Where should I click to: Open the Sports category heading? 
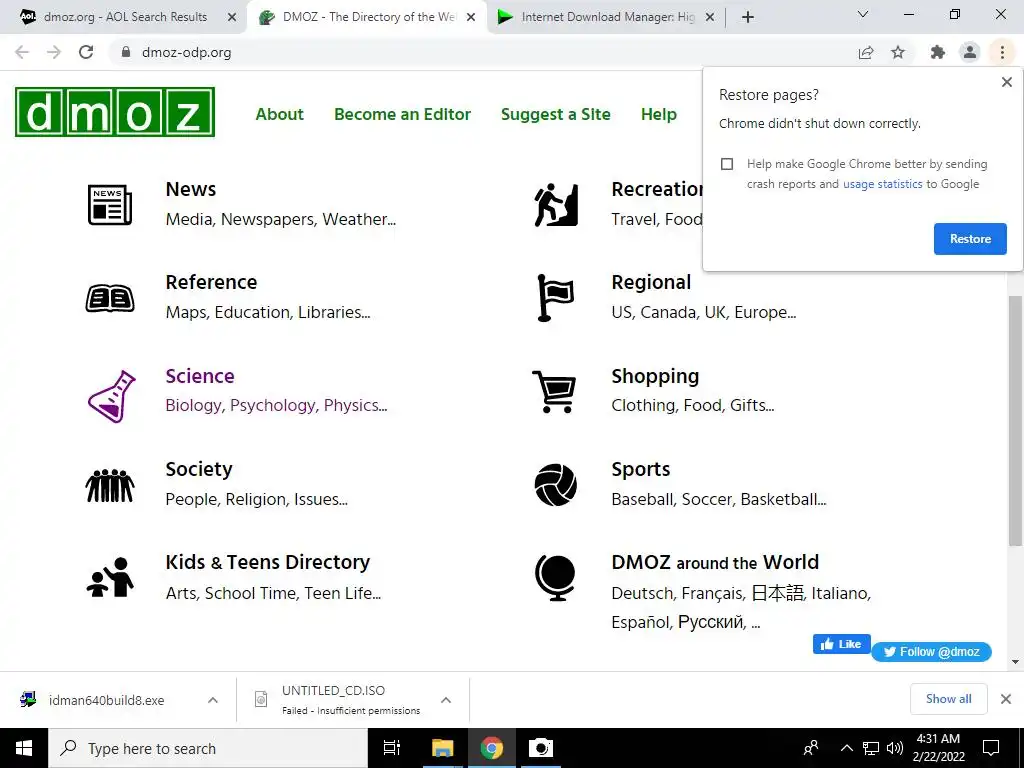coord(641,470)
